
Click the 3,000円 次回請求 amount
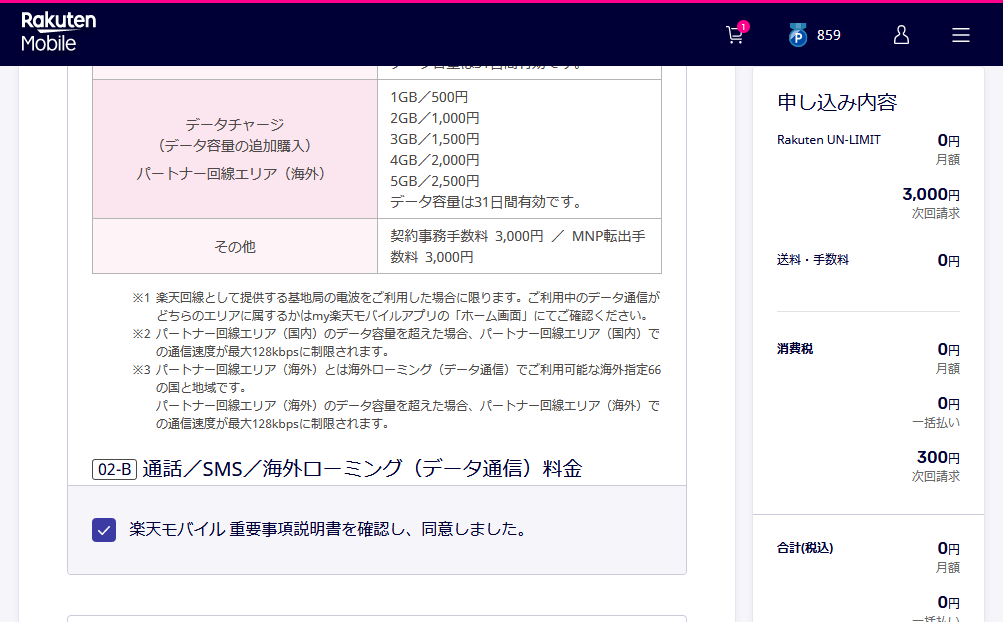(x=931, y=195)
